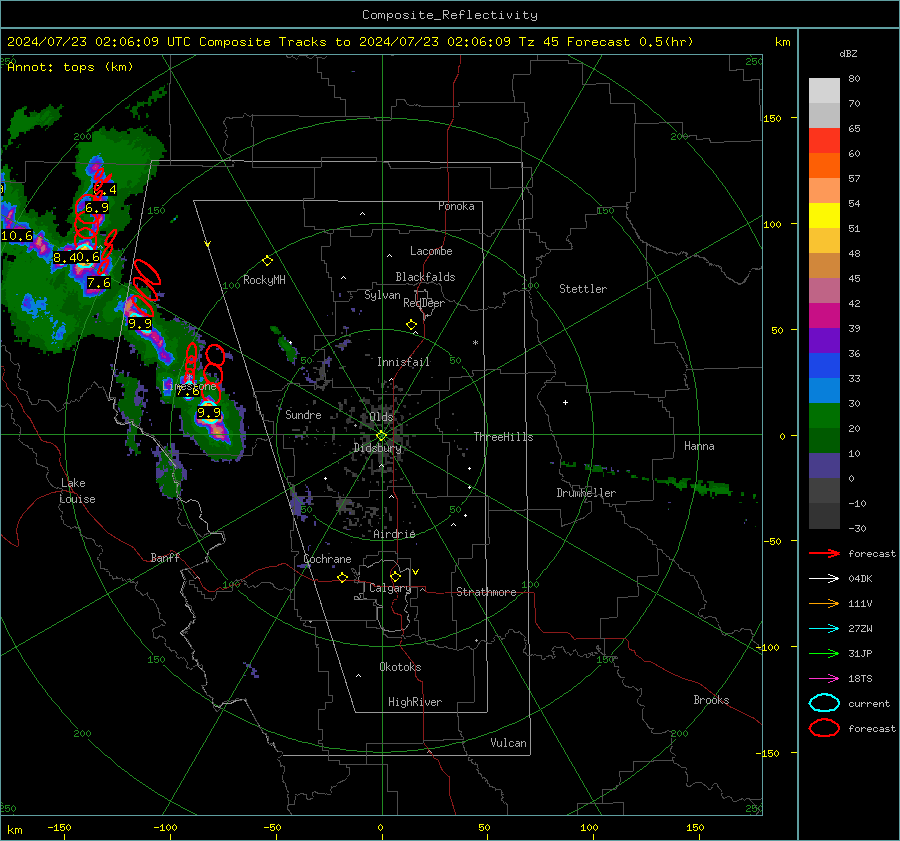
Task: Click the Hanna town label
Action: click(x=699, y=446)
